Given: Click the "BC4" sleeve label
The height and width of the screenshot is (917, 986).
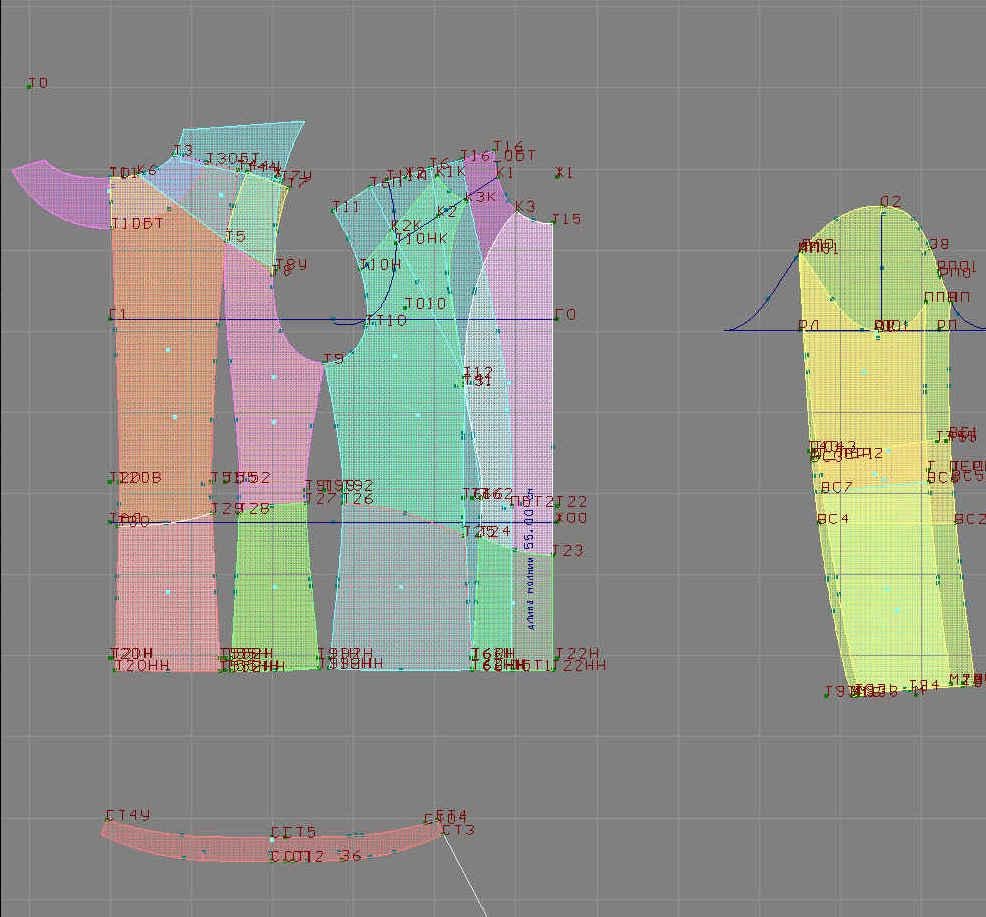Looking at the screenshot, I should pyautogui.click(x=833, y=519).
